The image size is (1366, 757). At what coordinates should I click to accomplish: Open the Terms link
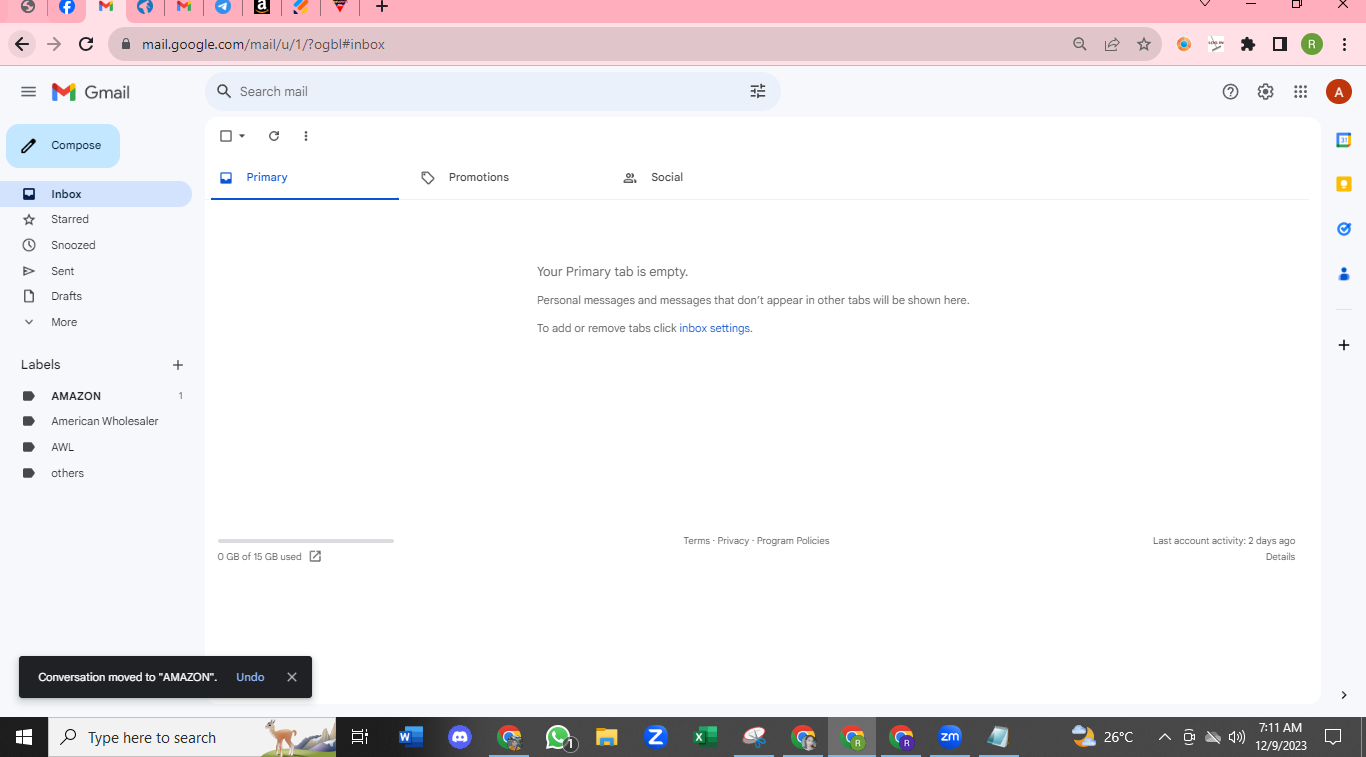pos(696,541)
